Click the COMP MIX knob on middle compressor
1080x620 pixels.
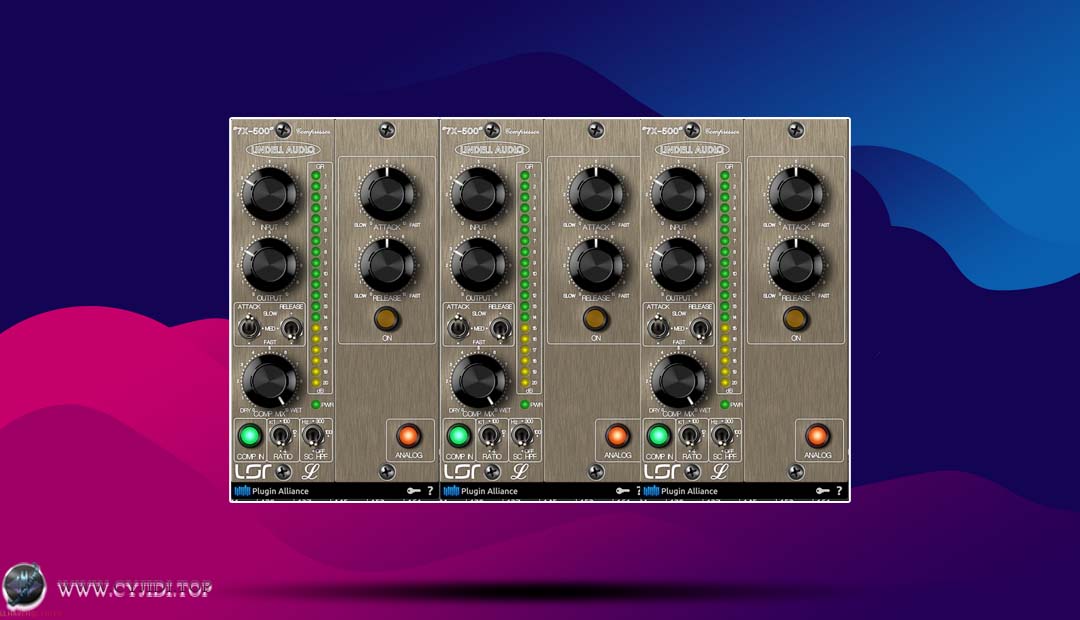pyautogui.click(x=478, y=380)
